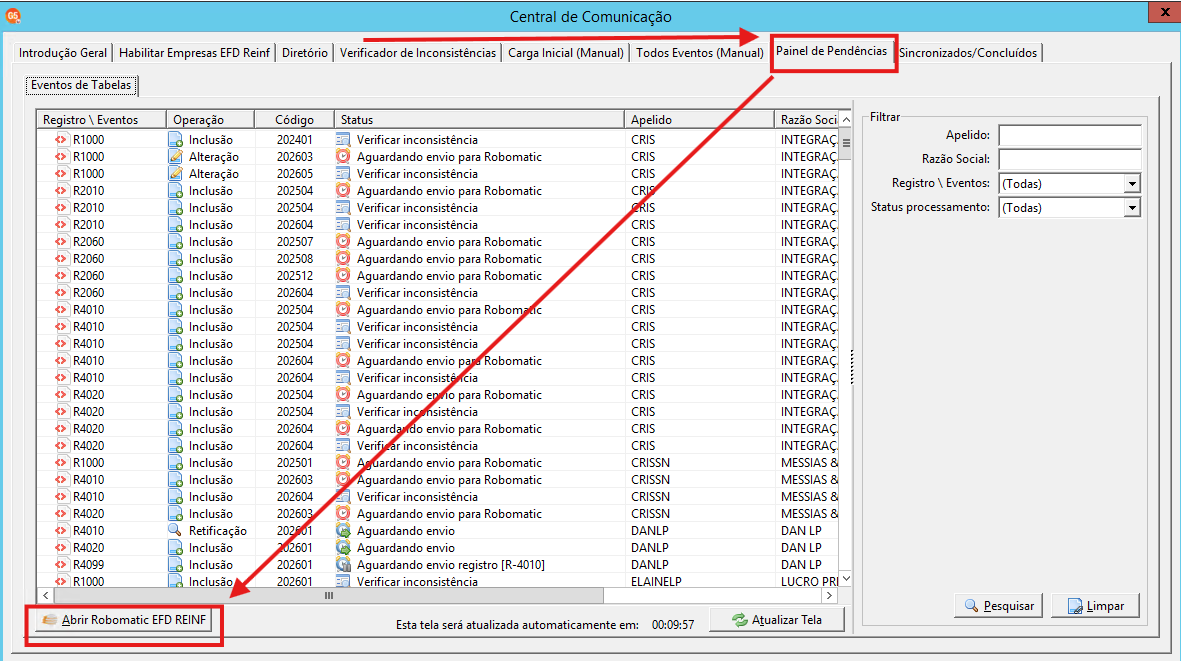
Task: Click the Pesquisar button
Action: (x=999, y=605)
